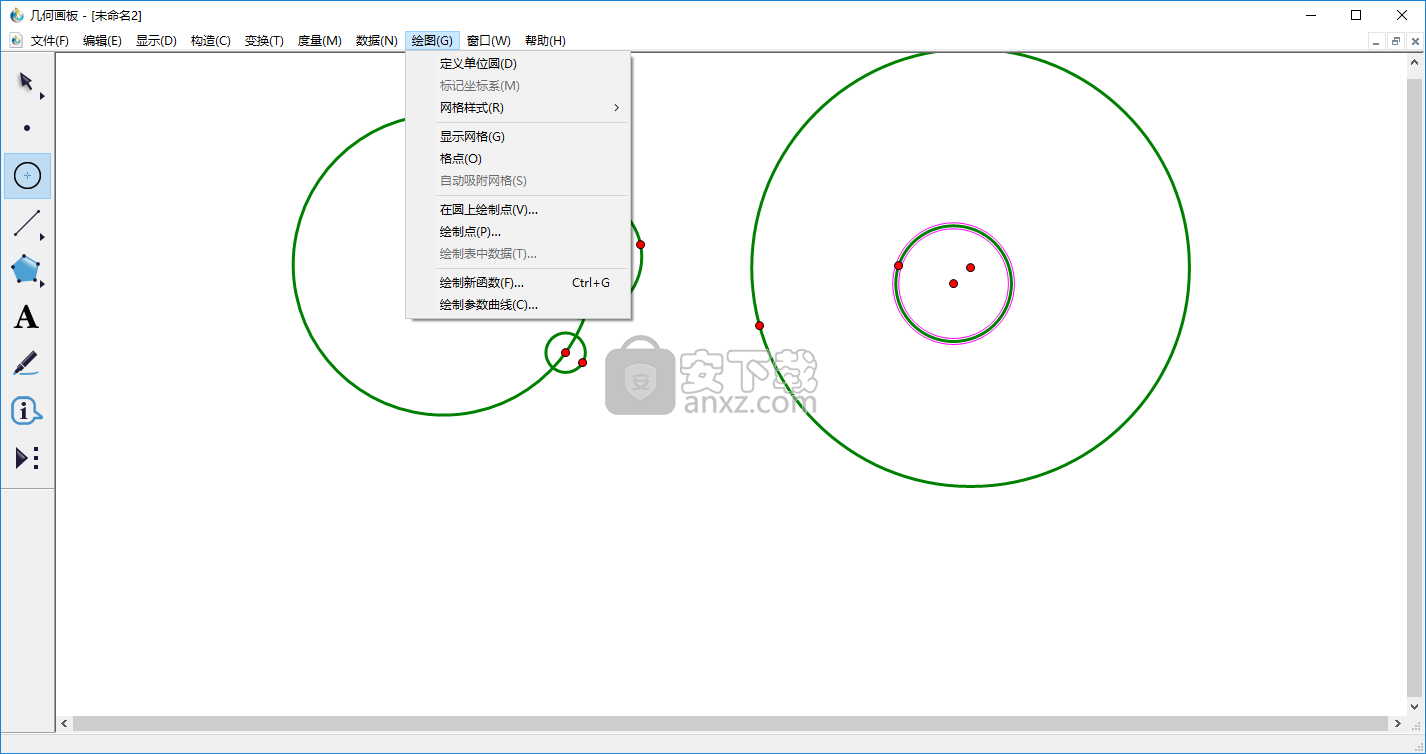Close the inner document window
1426x754 pixels.
click(x=1415, y=41)
